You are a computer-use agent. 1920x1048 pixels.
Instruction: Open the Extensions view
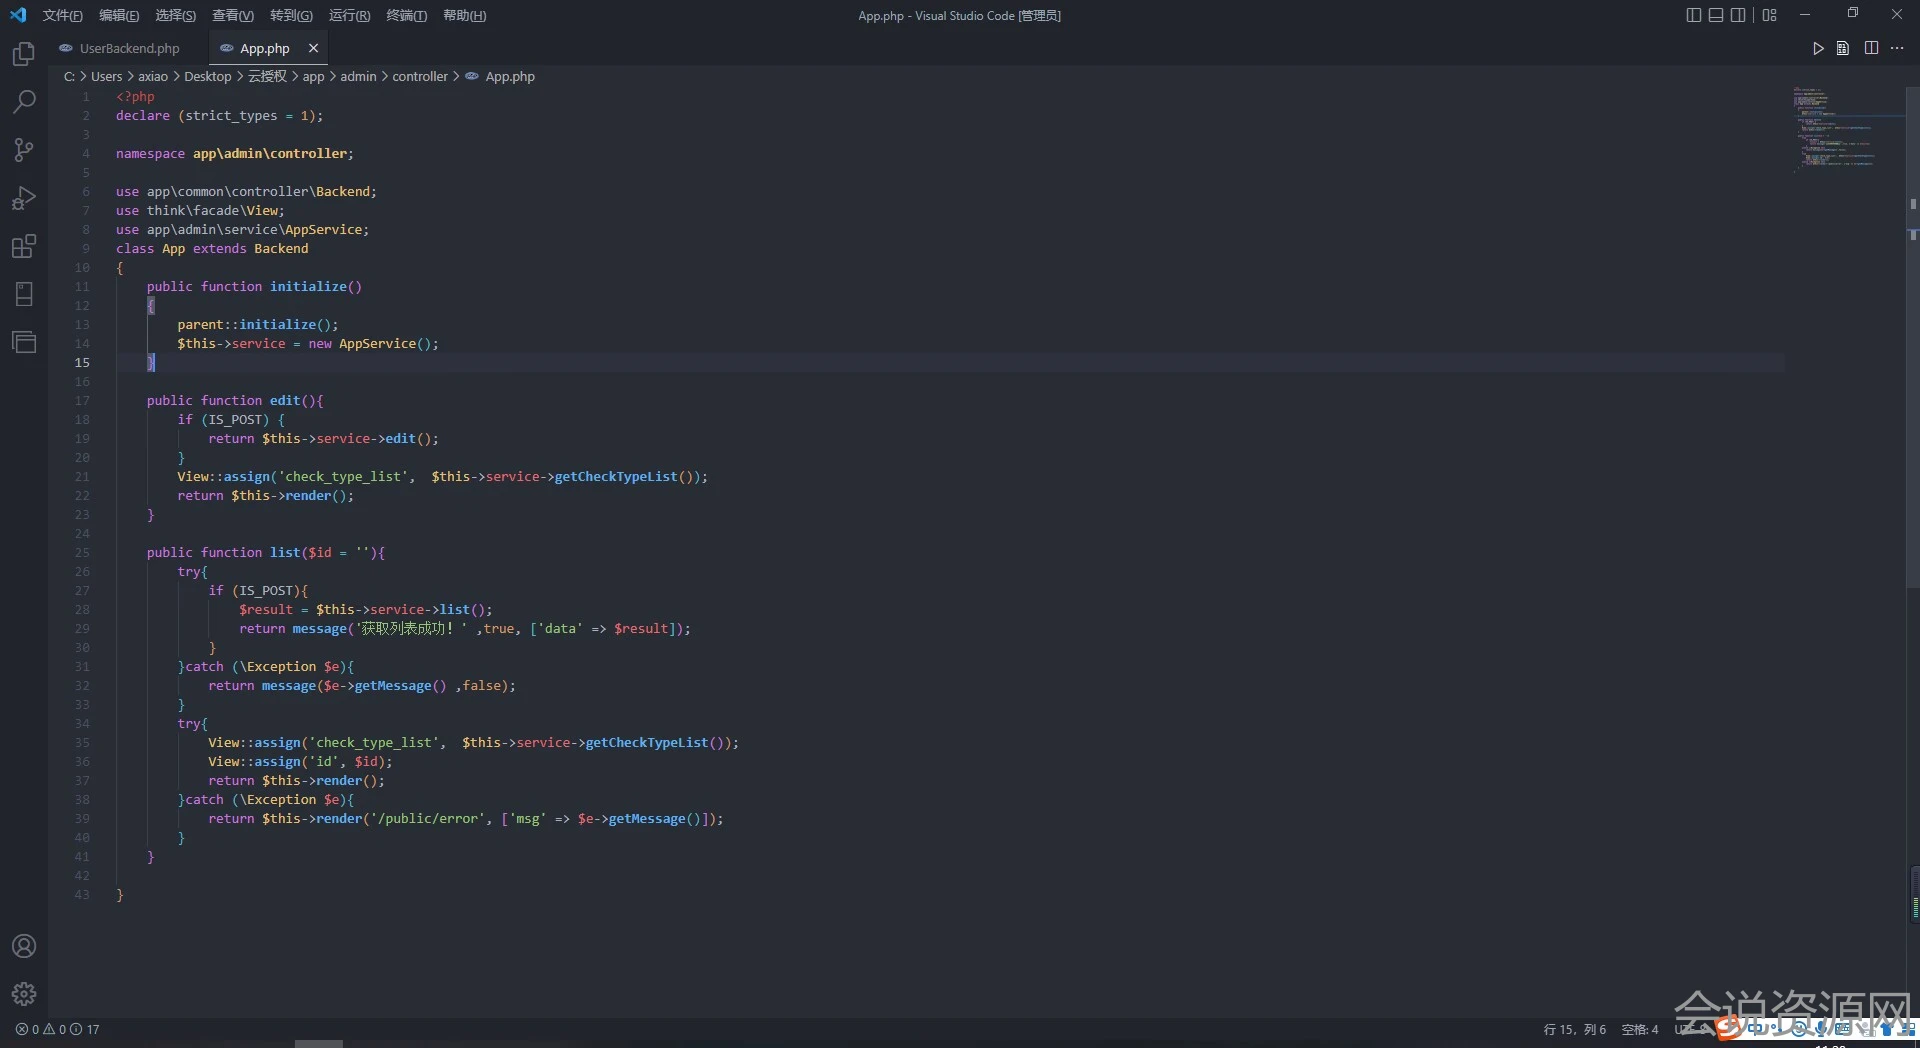(24, 246)
